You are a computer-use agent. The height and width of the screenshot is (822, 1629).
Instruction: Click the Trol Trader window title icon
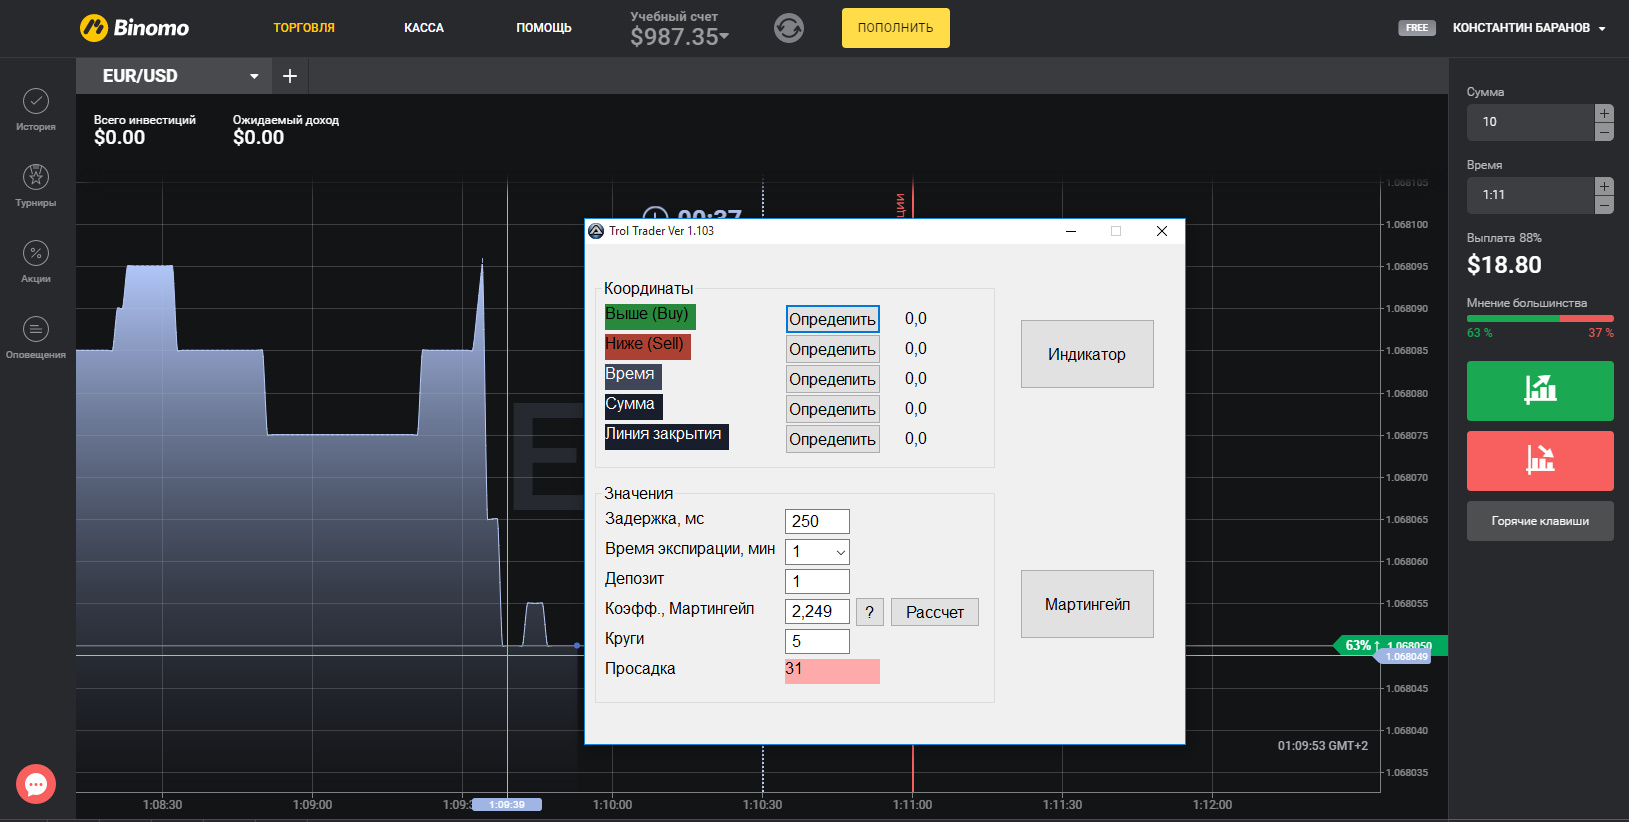[596, 231]
